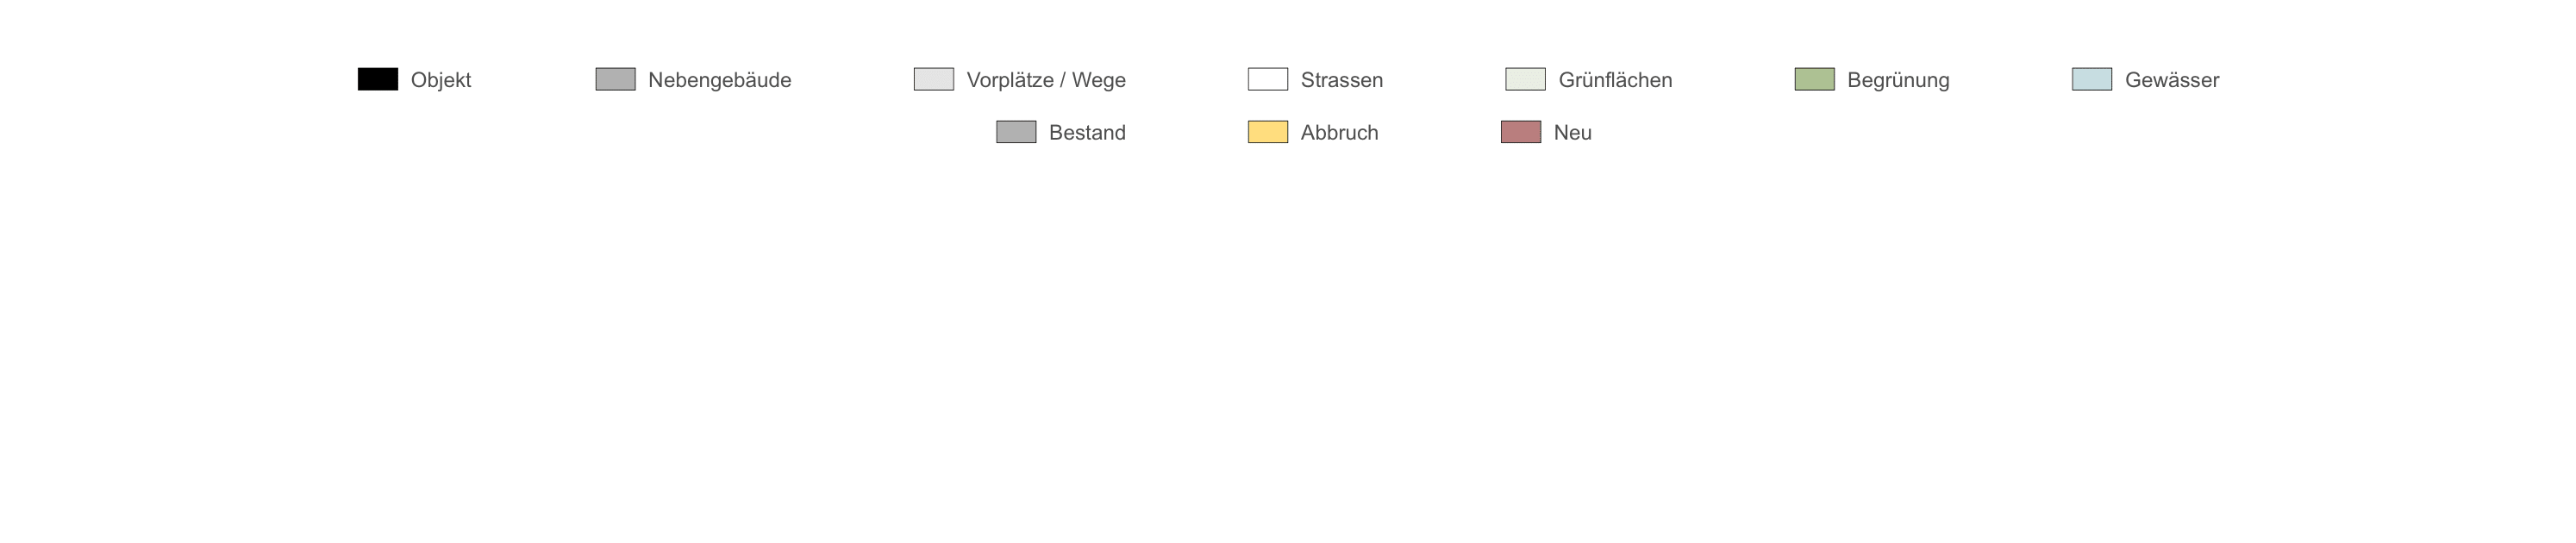Viewport: 2576px width, 543px height.
Task: Click the Nebengebäude legend label
Action: (x=720, y=80)
